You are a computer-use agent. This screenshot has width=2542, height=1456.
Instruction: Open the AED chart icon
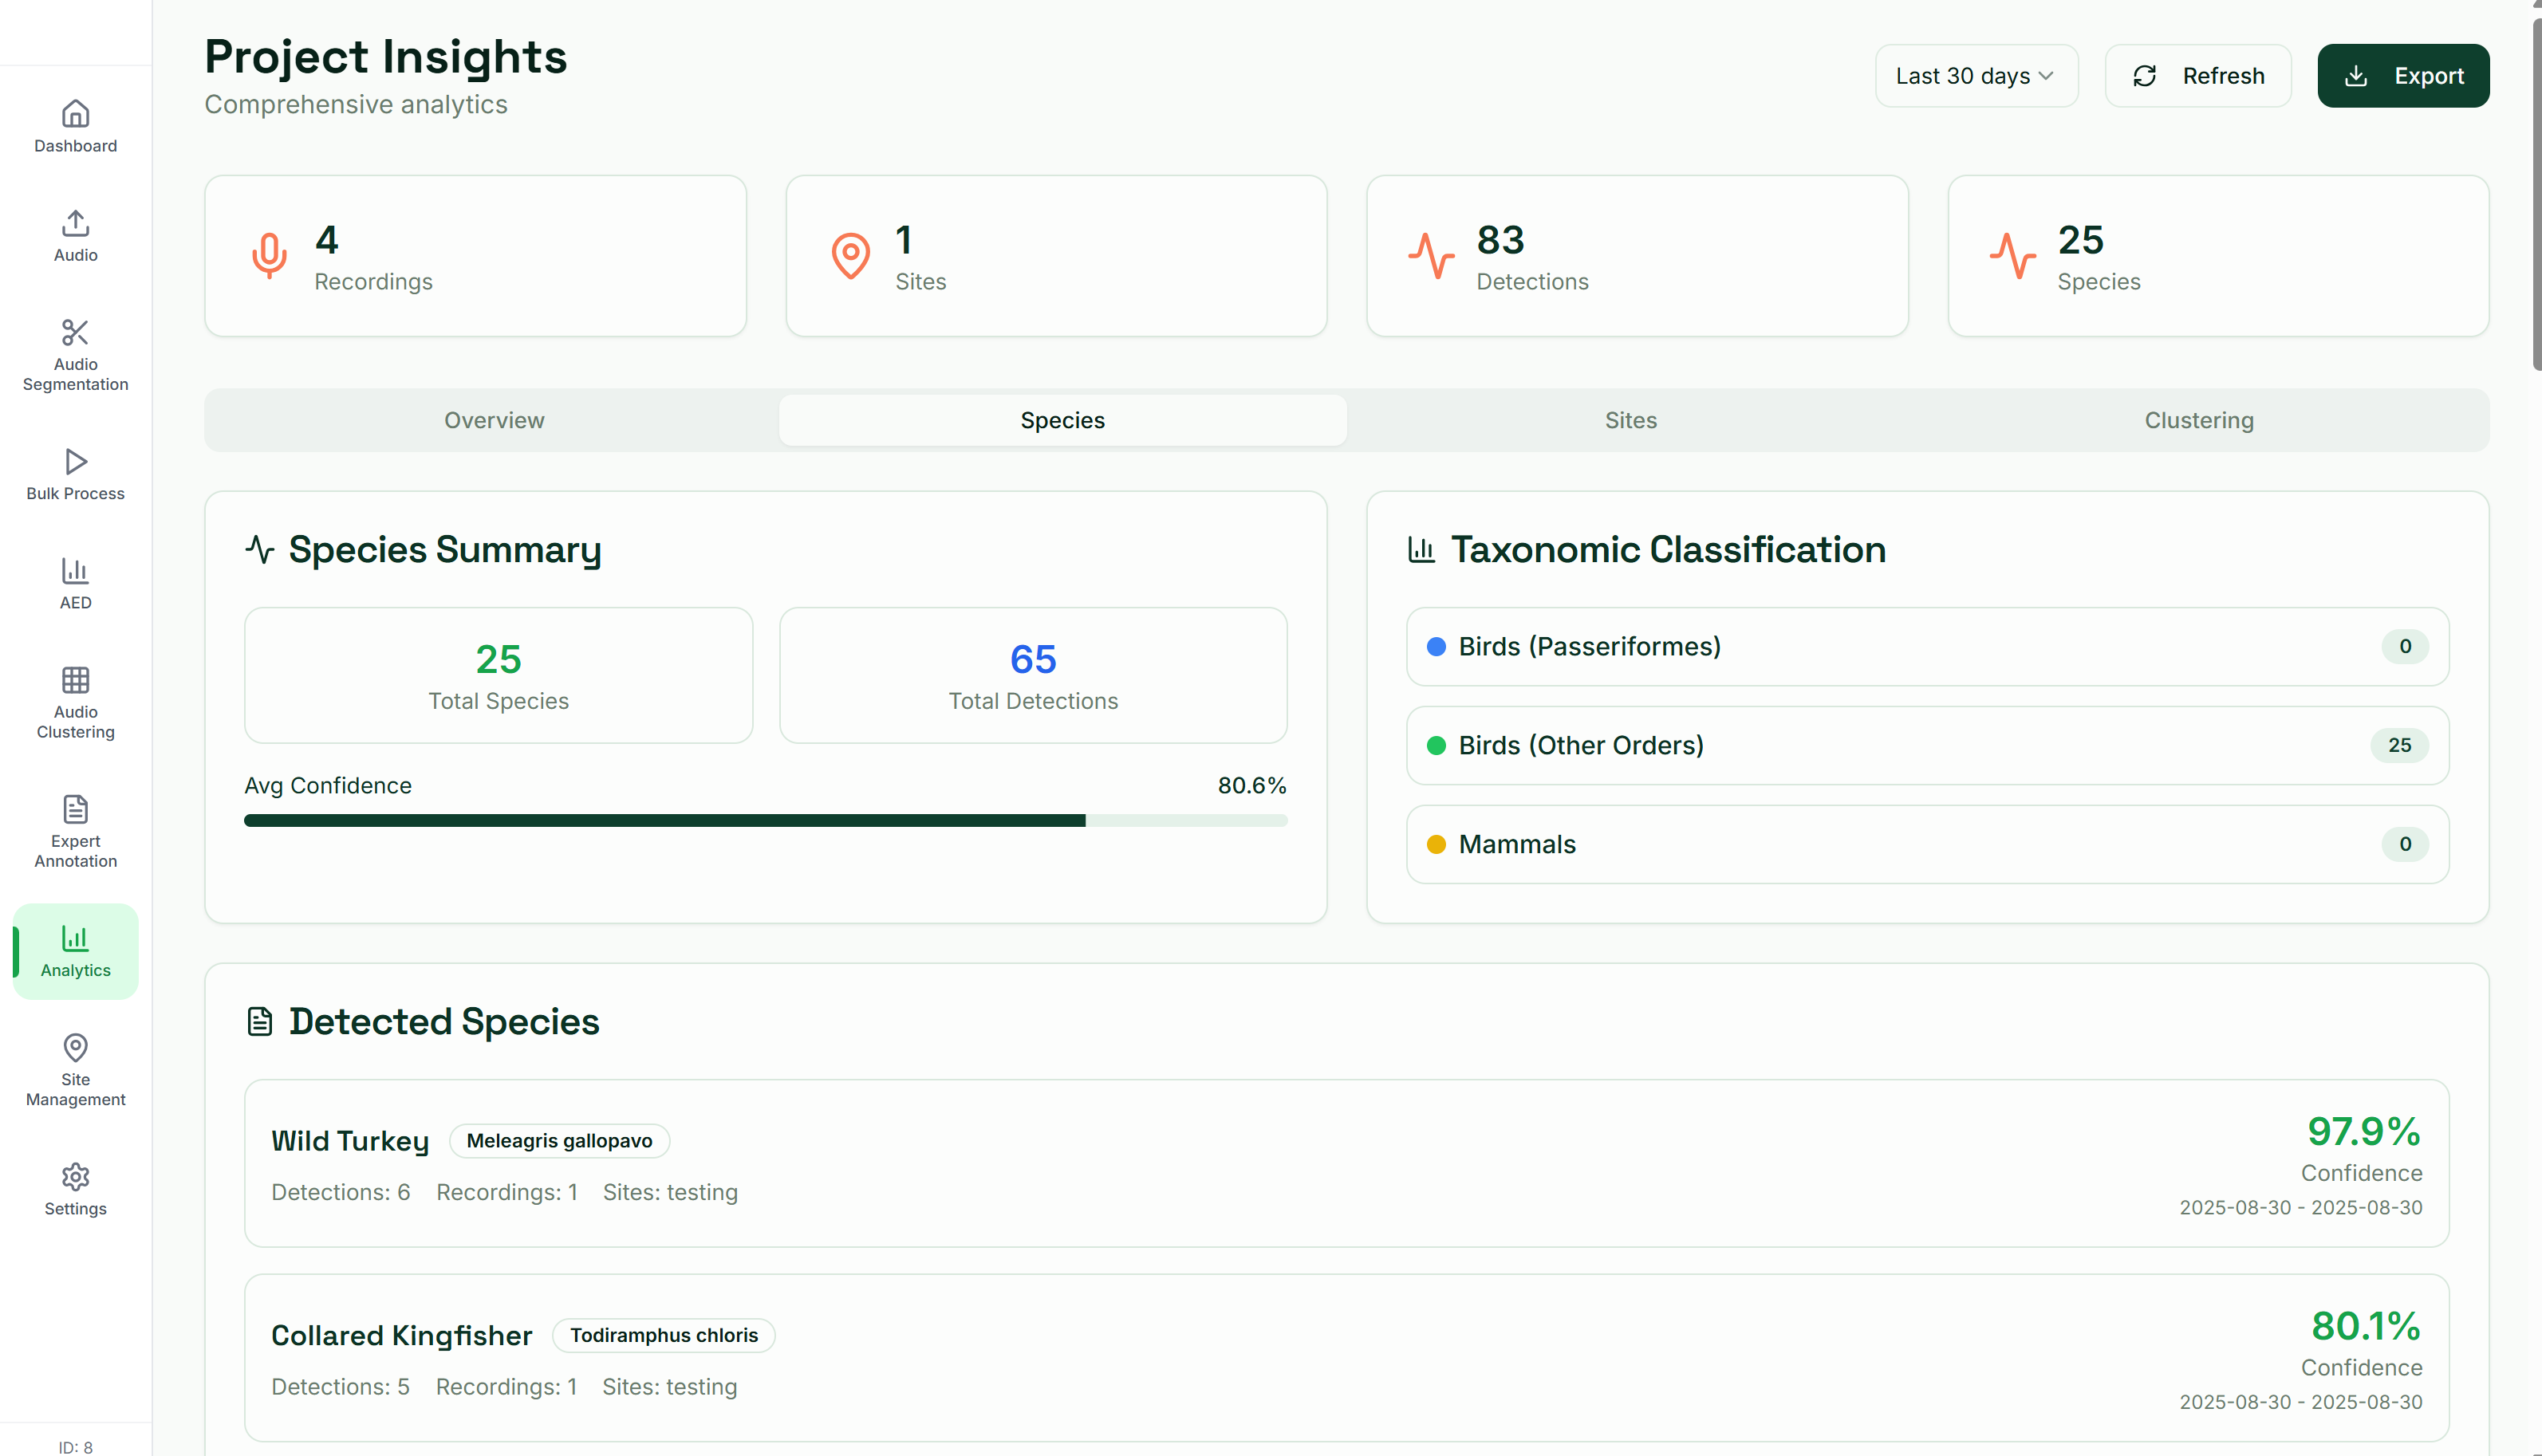(x=75, y=571)
